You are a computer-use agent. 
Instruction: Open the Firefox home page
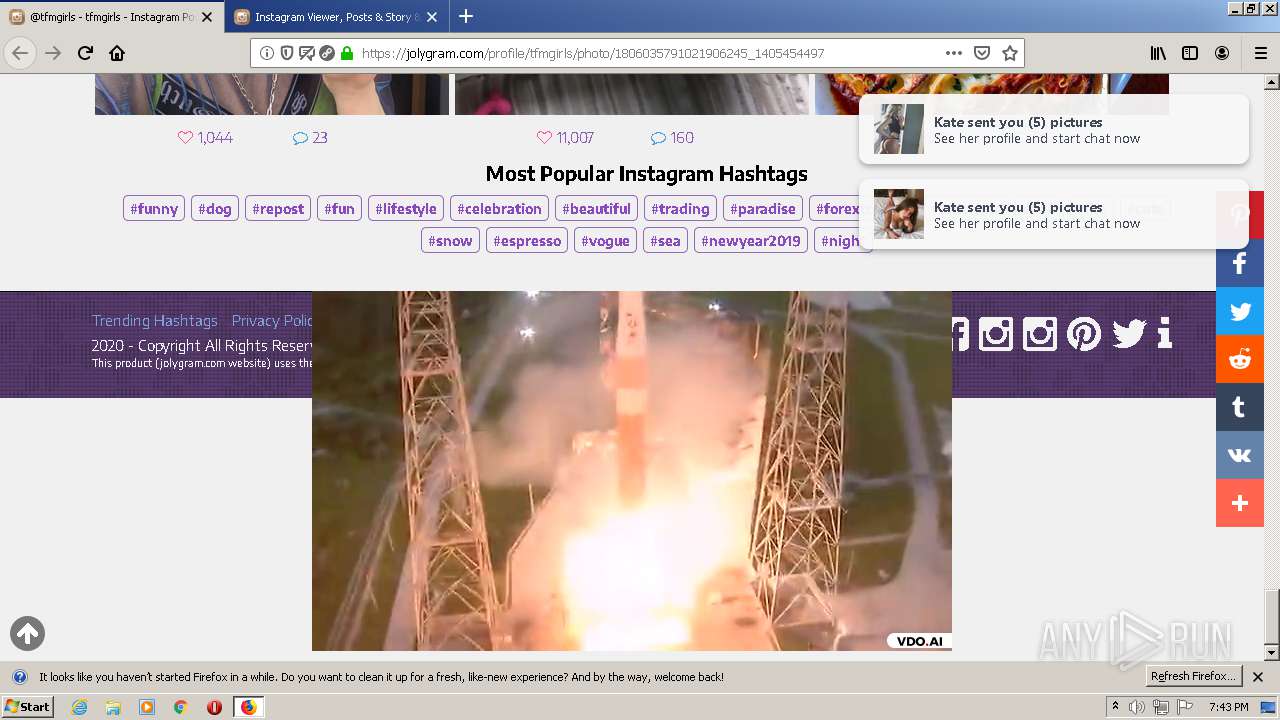117,53
